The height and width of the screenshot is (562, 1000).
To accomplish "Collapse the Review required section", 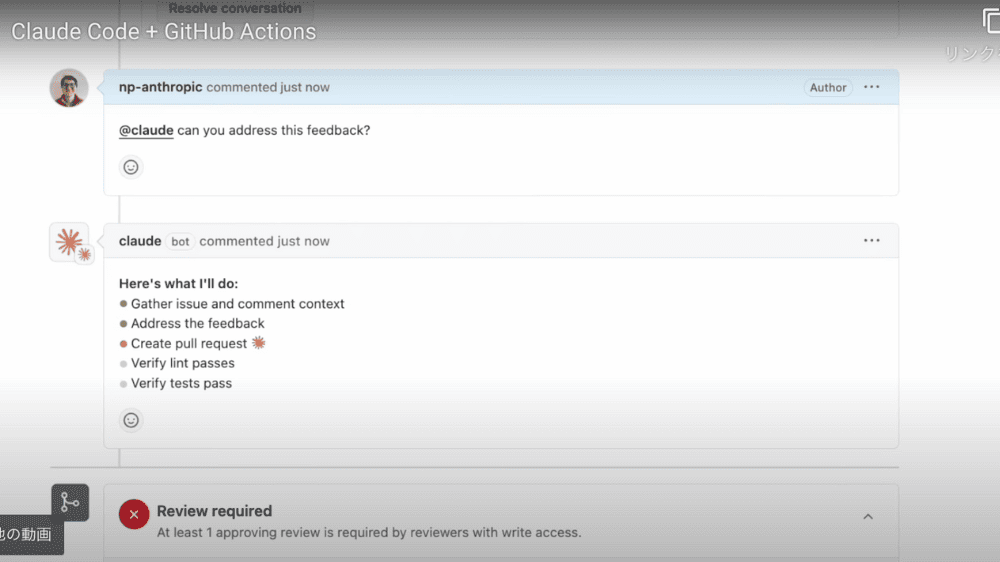I will pos(868,517).
